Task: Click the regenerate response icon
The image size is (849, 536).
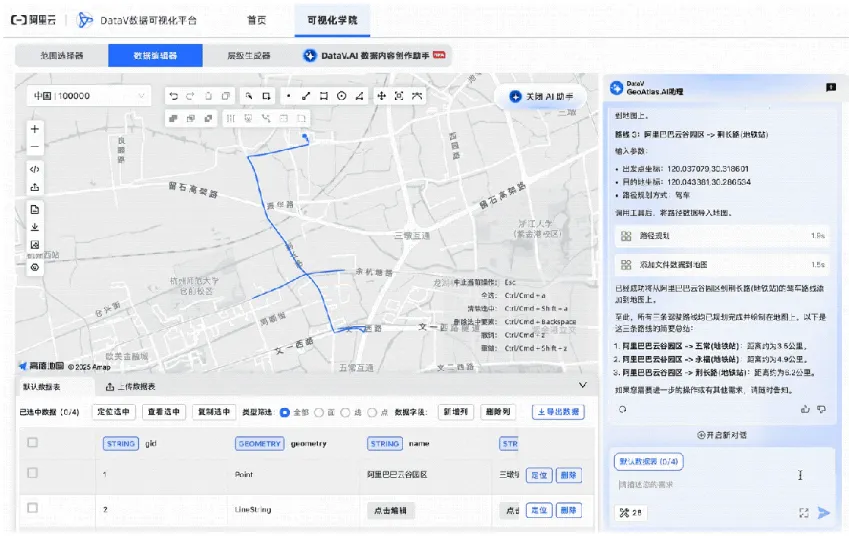Action: click(x=623, y=409)
